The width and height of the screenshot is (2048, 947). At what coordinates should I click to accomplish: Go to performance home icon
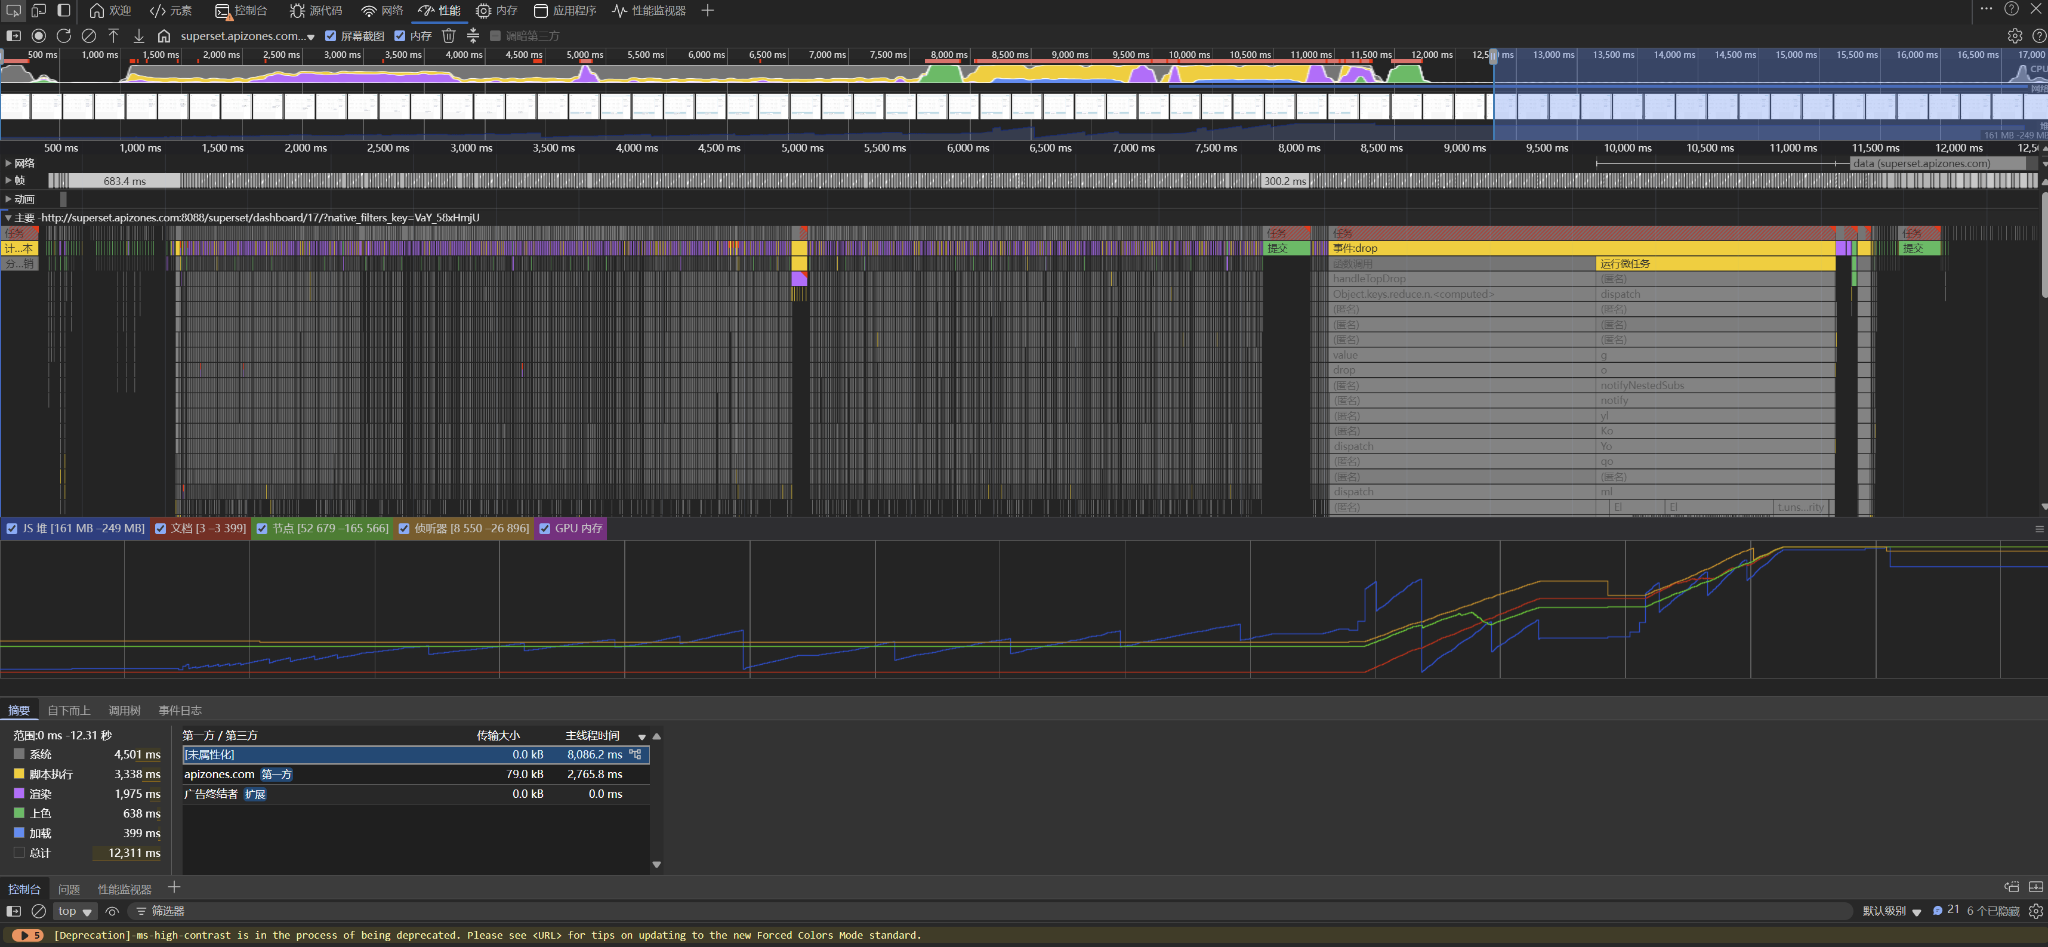[x=164, y=35]
